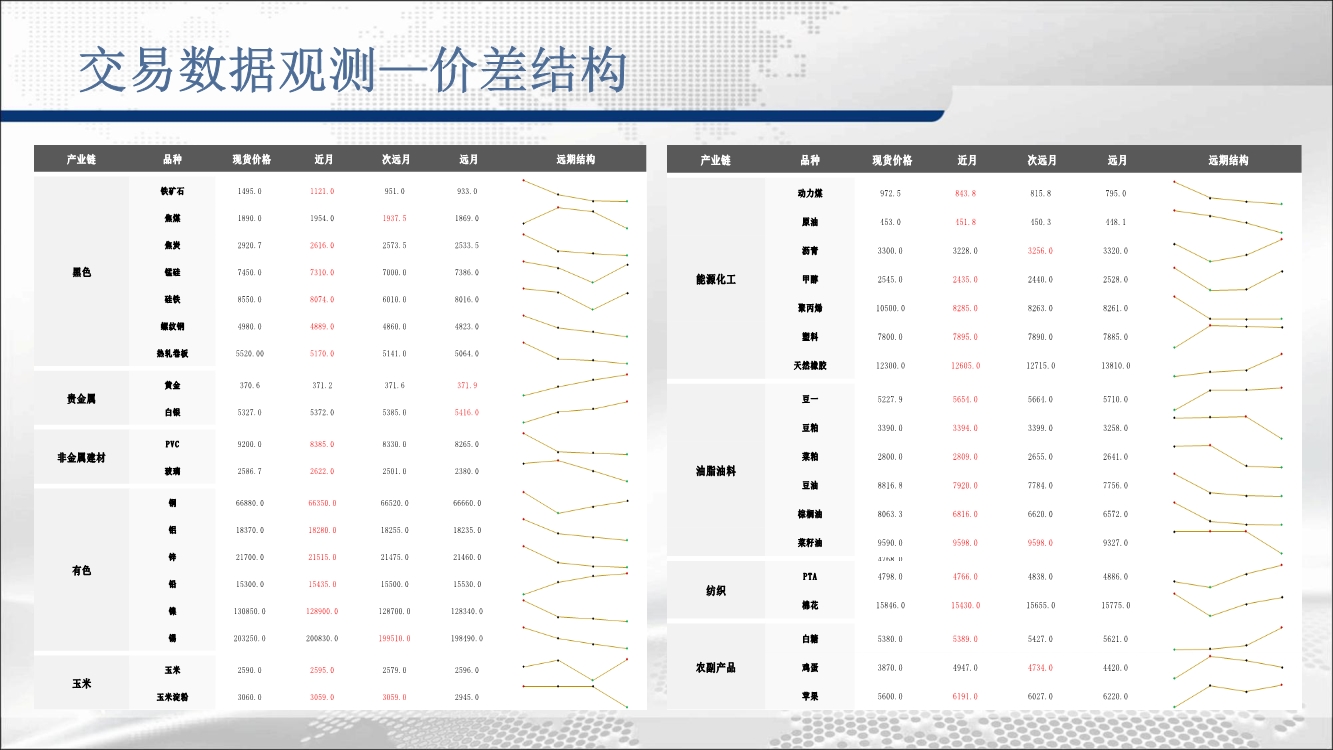
Task: Click the 螺纹钢 variety label
Action: coord(172,326)
